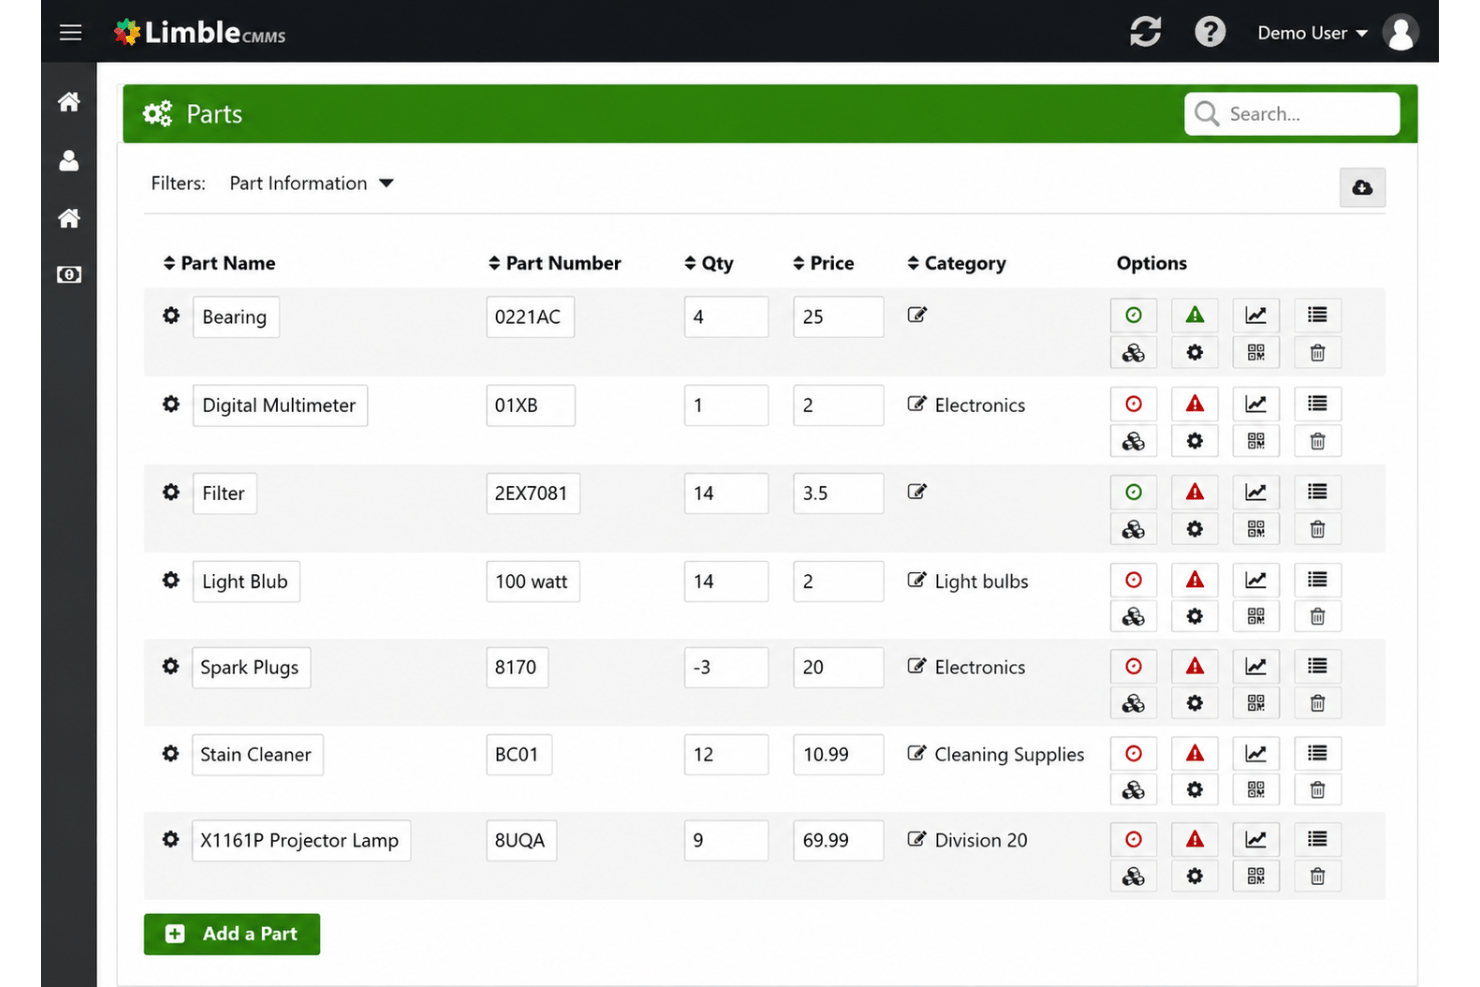Open the help question mark icon

(x=1210, y=32)
